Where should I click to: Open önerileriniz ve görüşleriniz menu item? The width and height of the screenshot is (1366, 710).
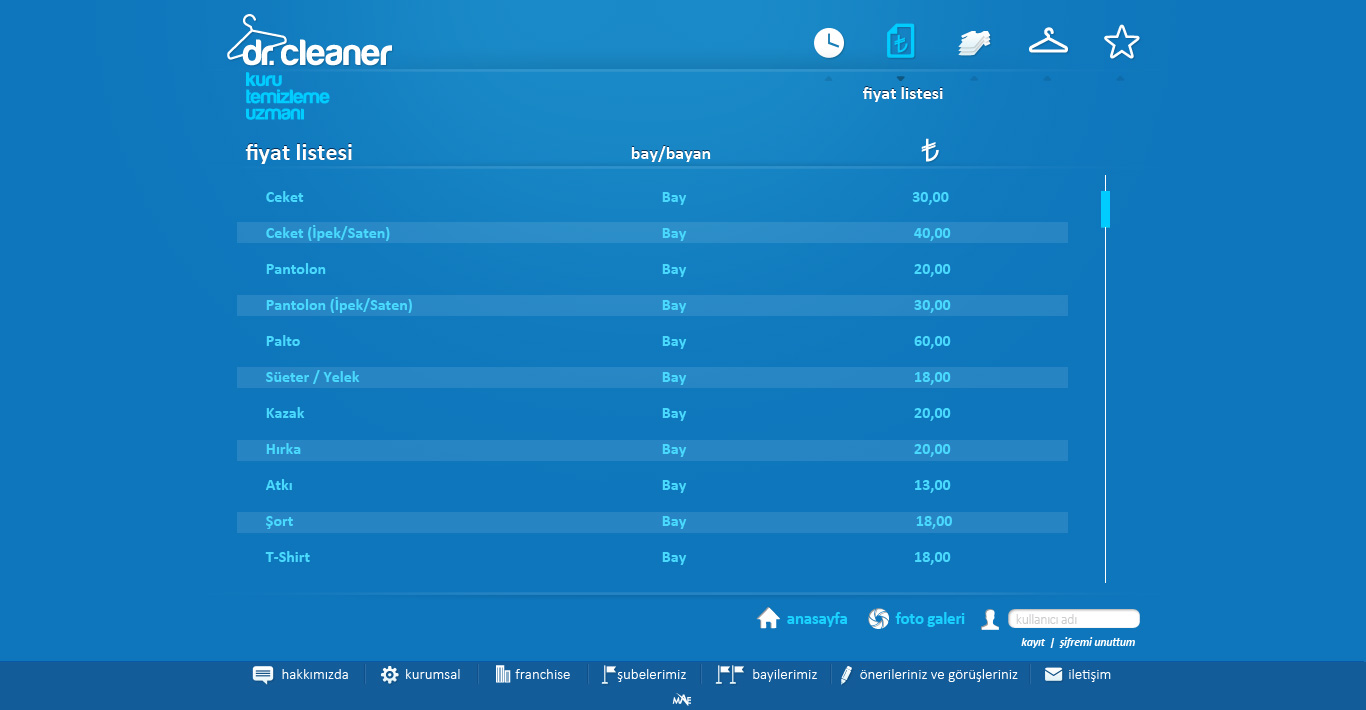tap(939, 675)
